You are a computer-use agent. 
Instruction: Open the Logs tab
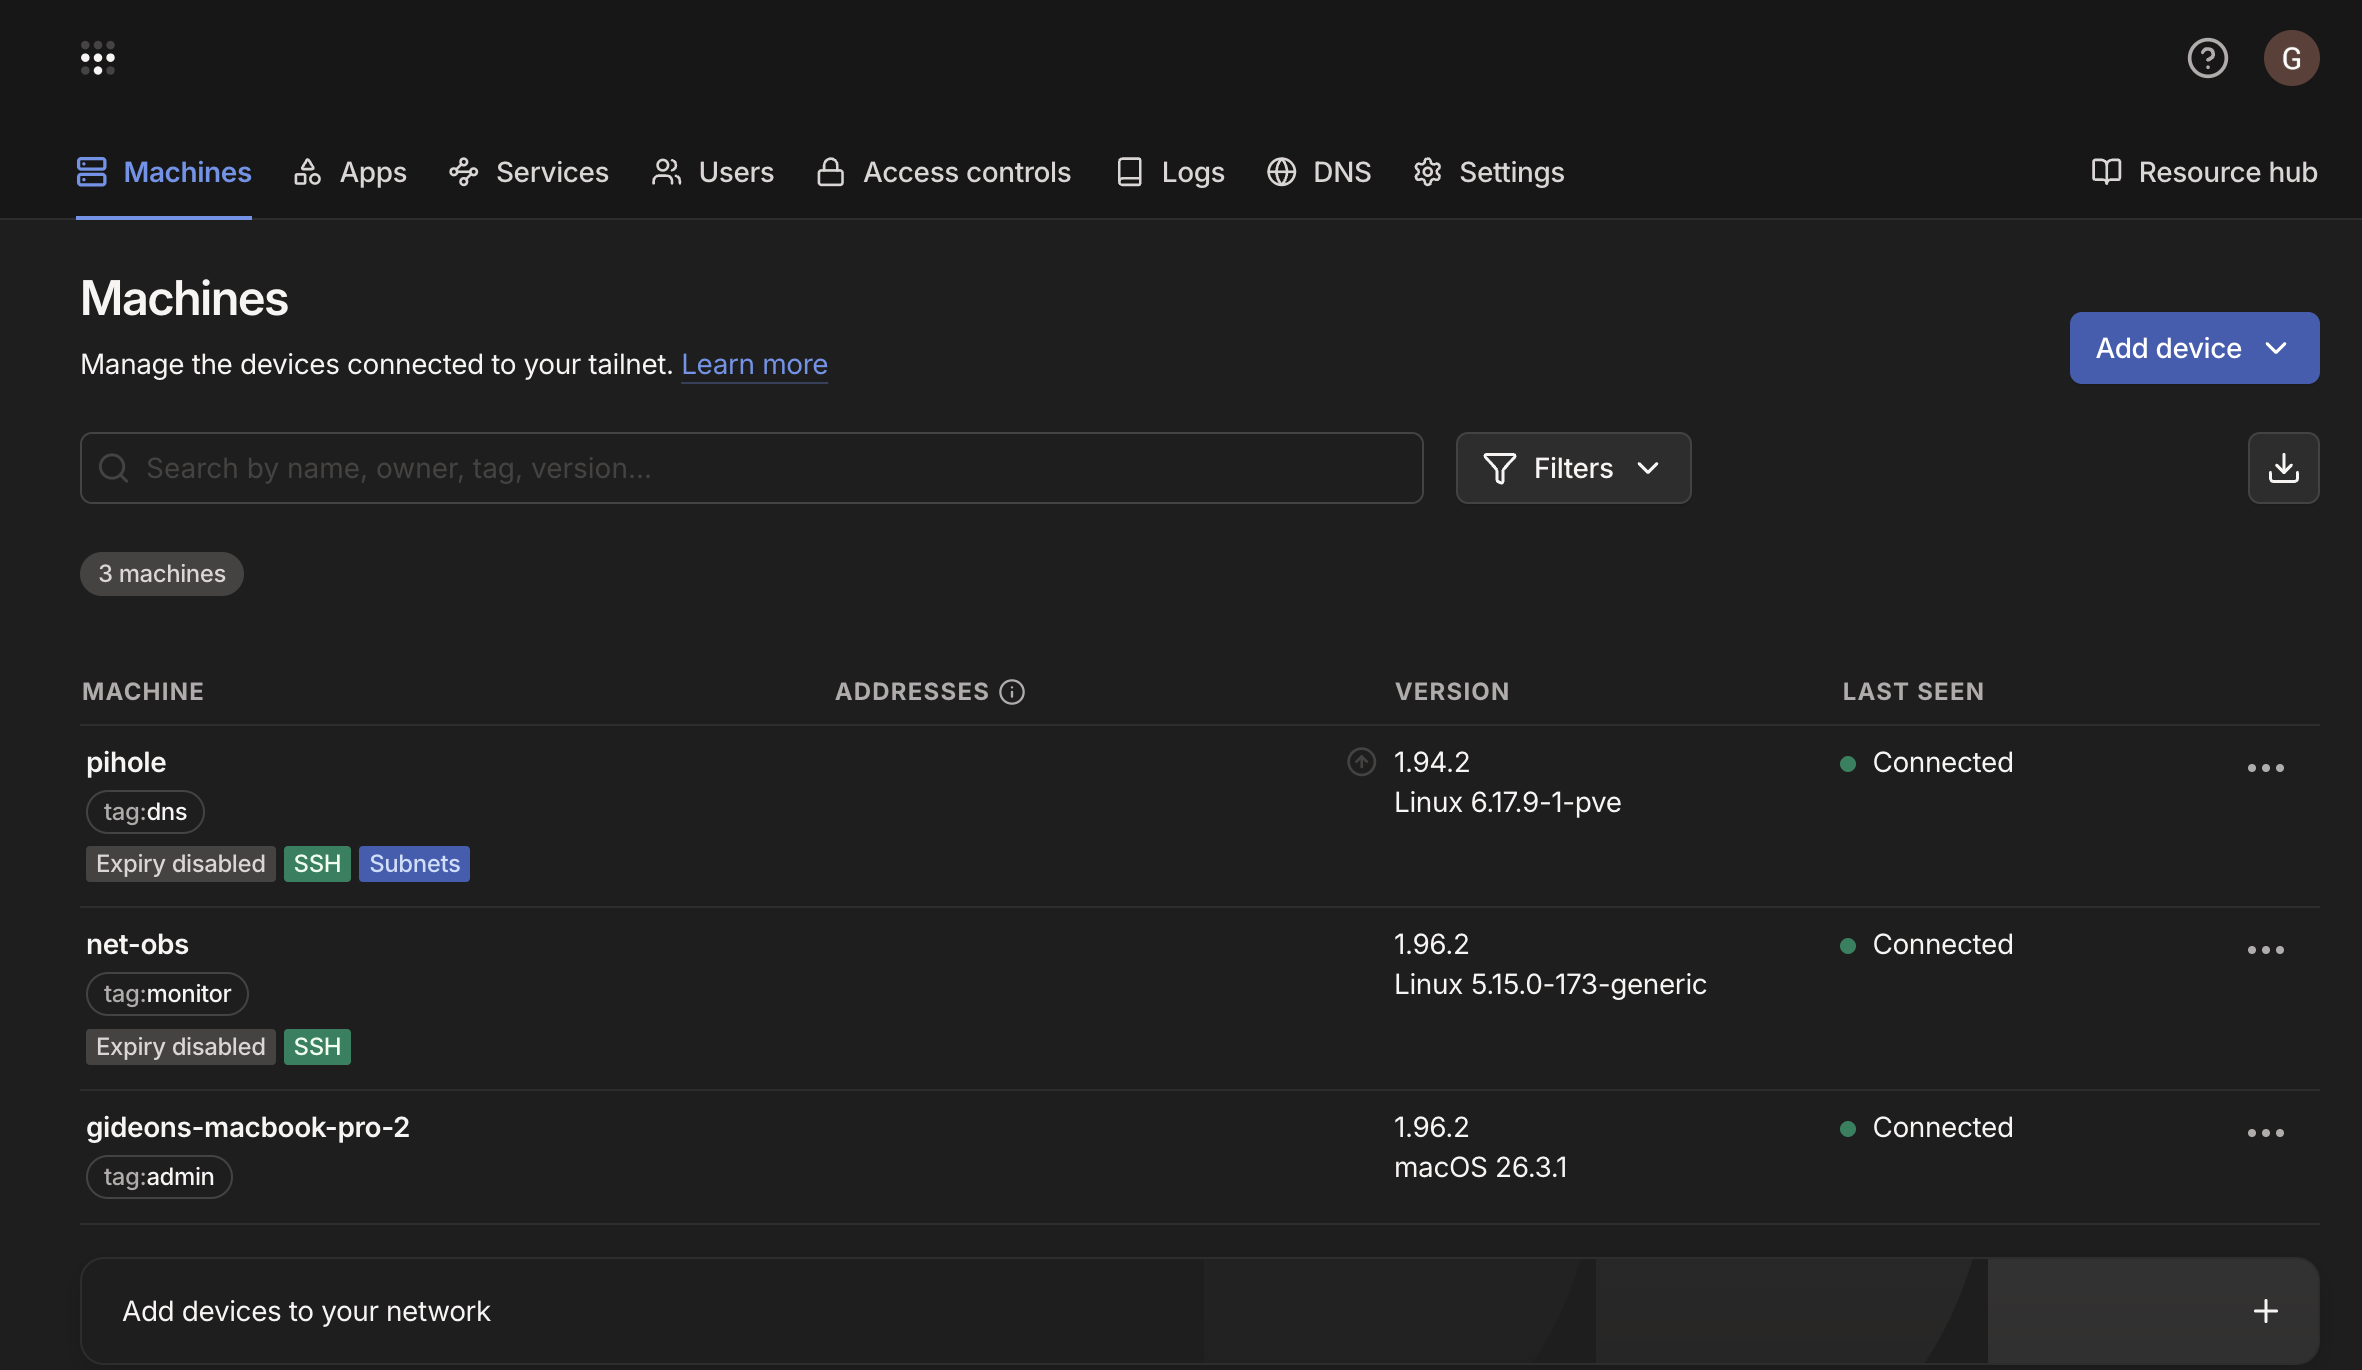tap(1170, 172)
